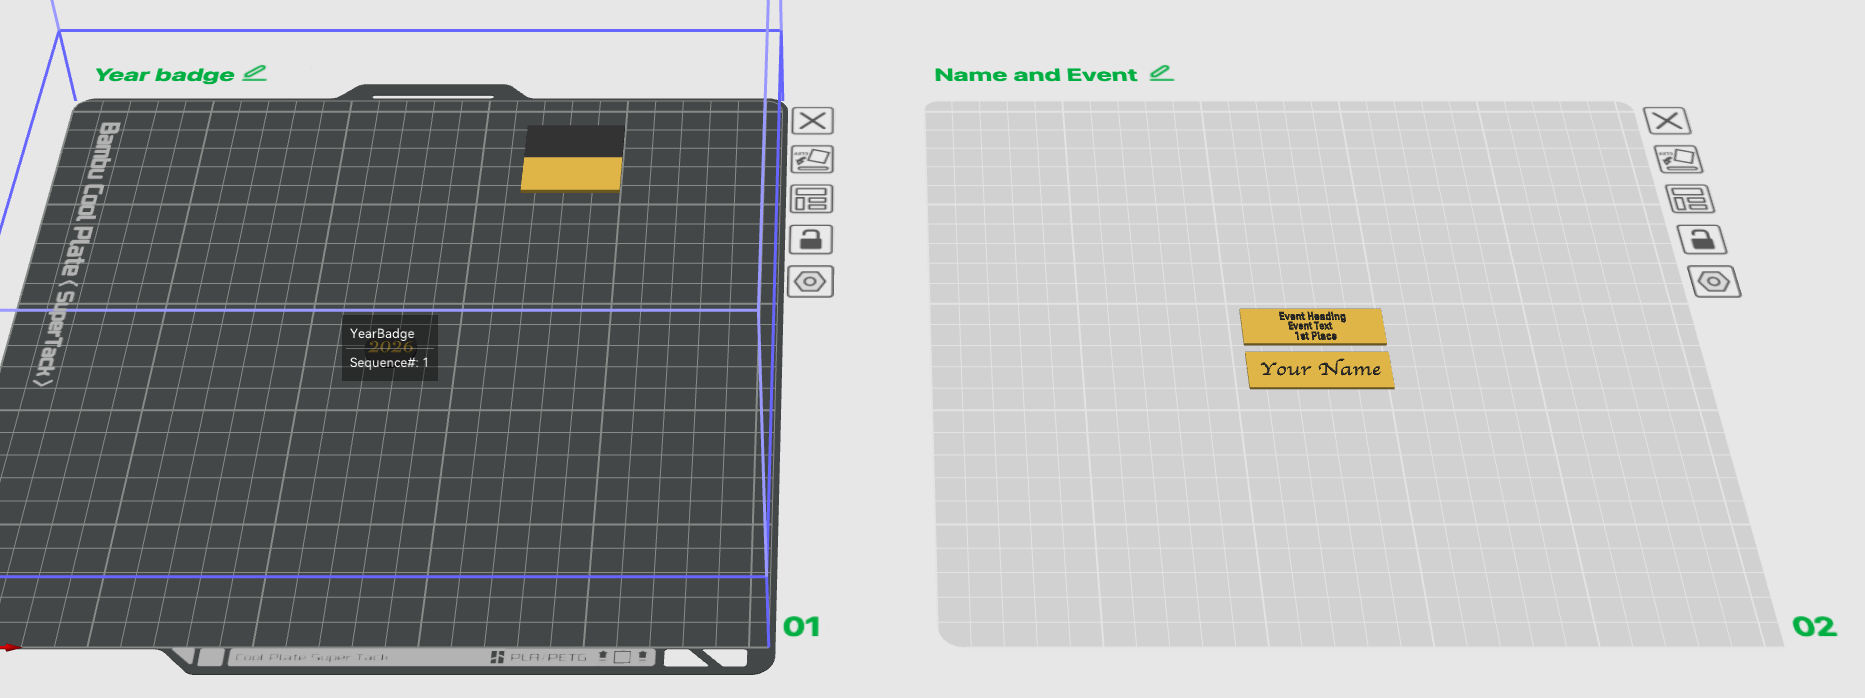Click the edit pencil next to Year badge
This screenshot has height=698, width=1865.
tap(255, 73)
